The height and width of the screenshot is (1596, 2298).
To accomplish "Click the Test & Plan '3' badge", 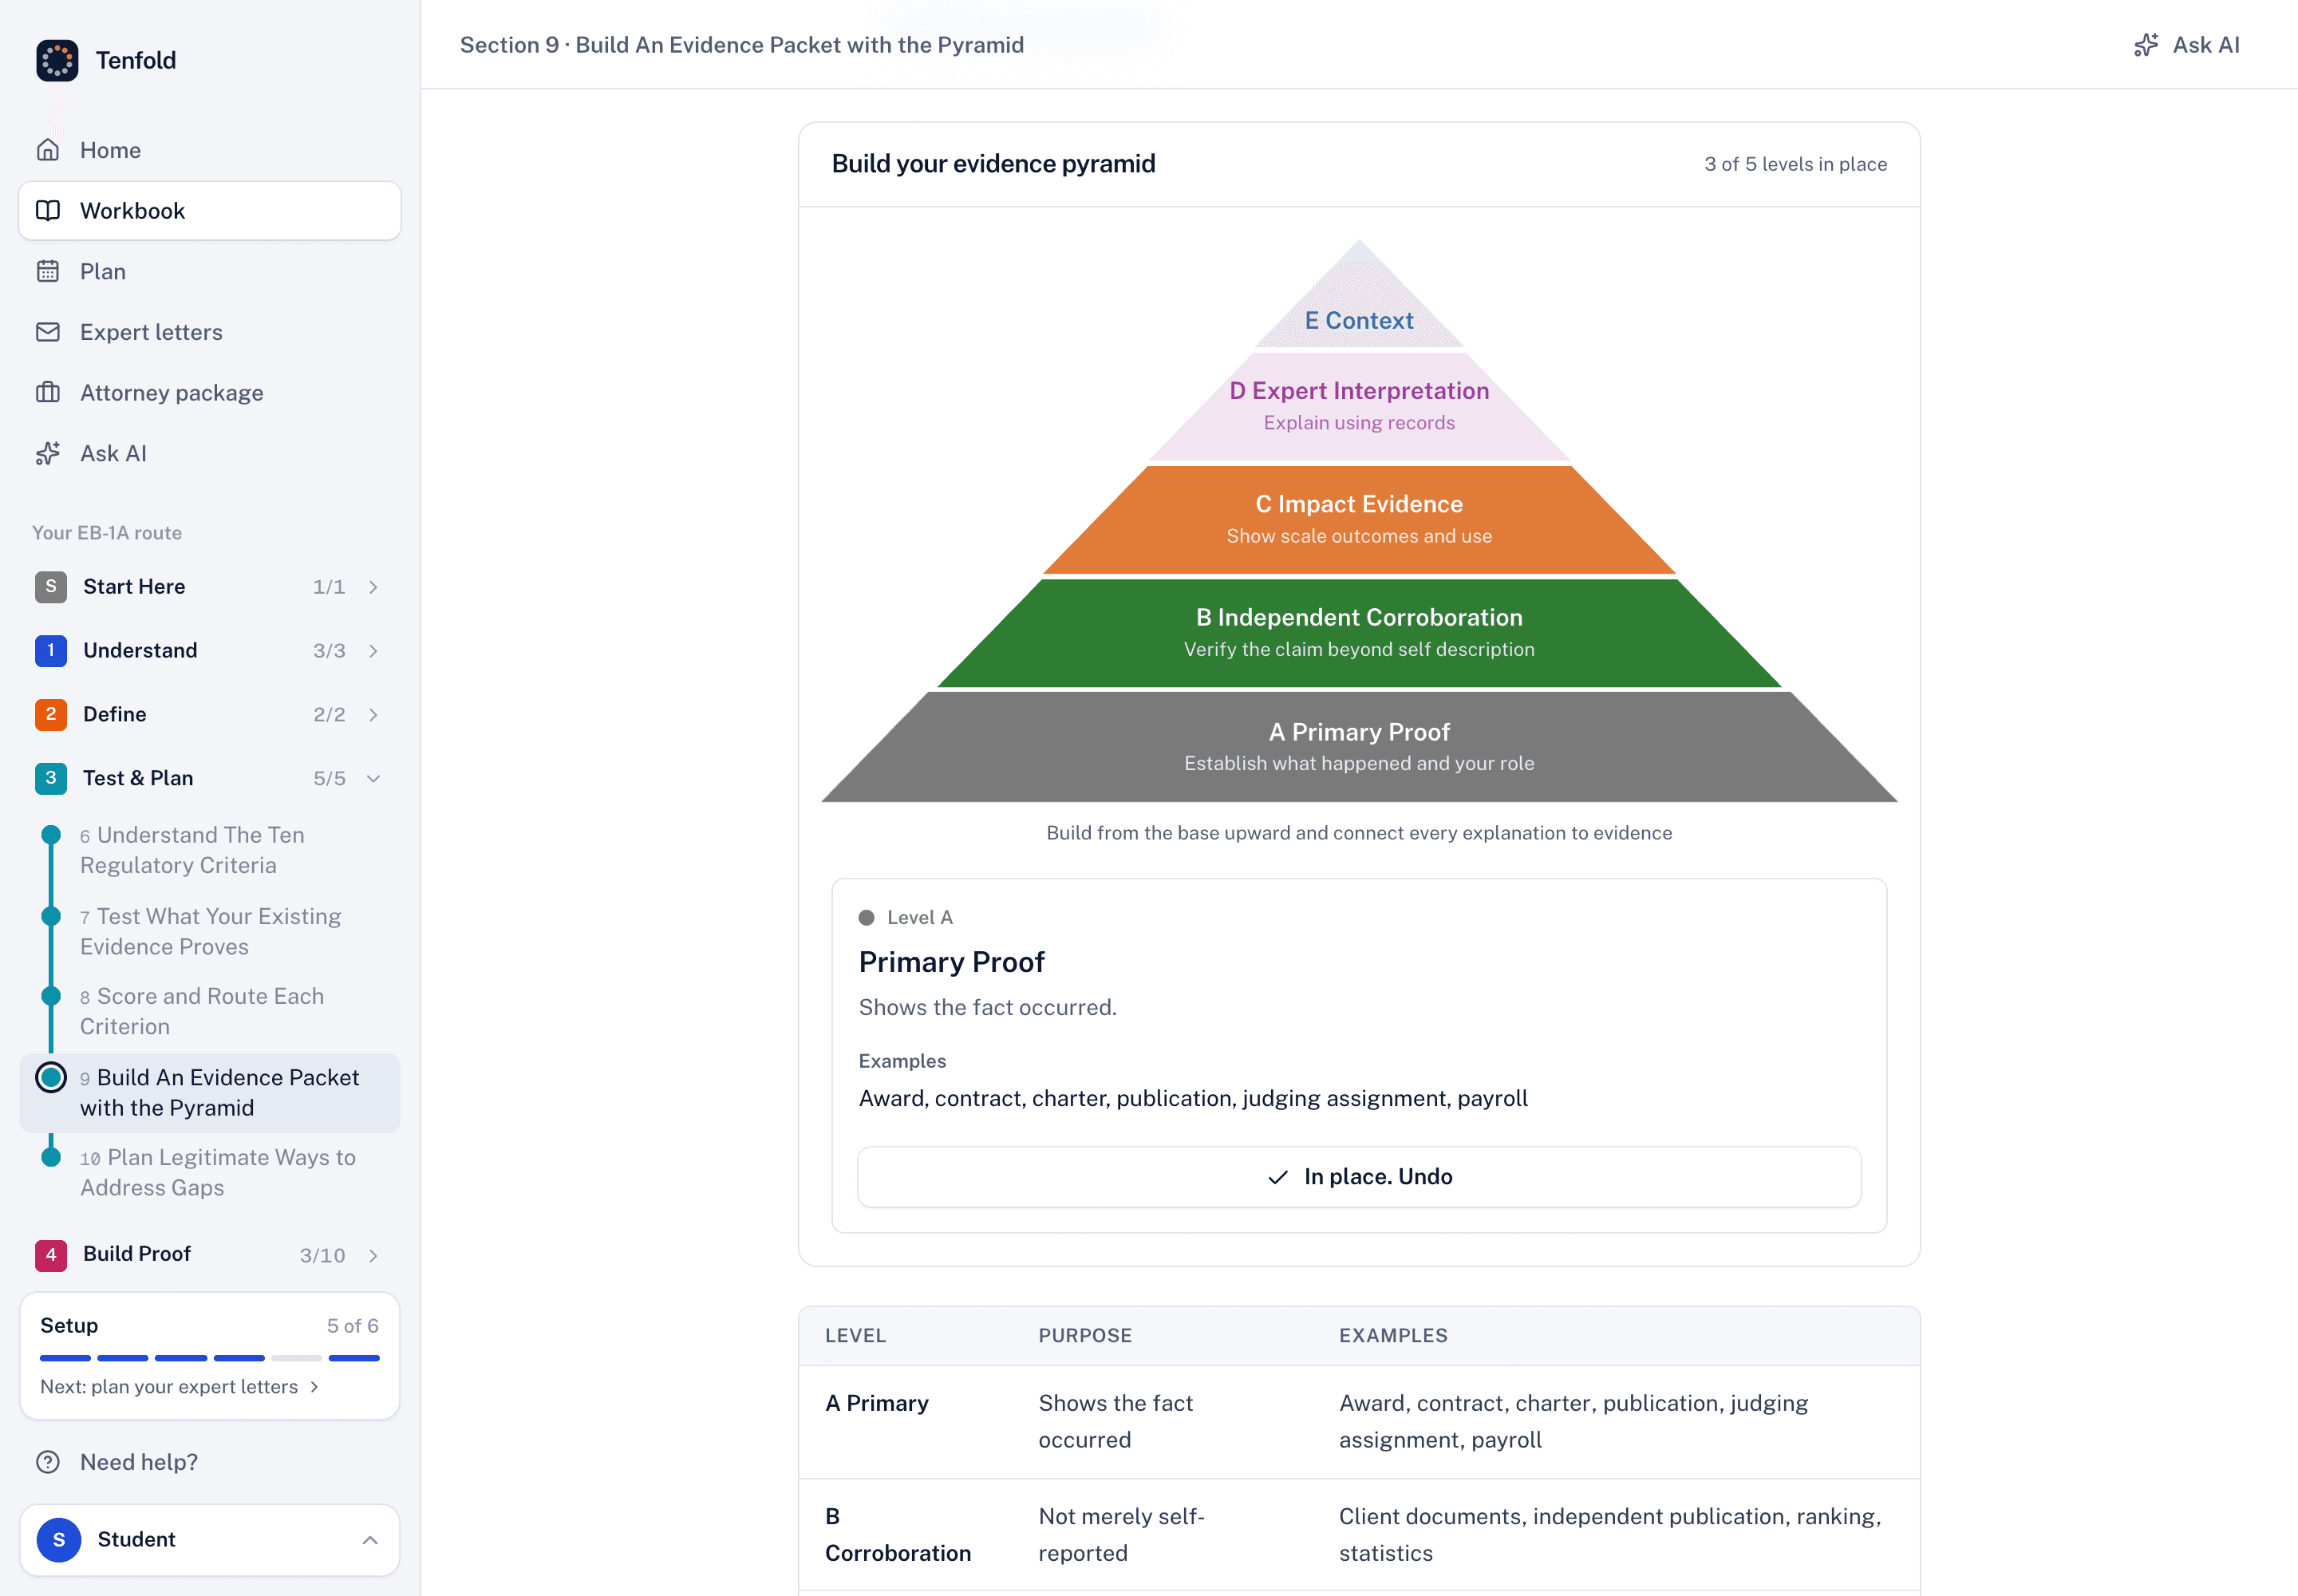I will point(51,778).
